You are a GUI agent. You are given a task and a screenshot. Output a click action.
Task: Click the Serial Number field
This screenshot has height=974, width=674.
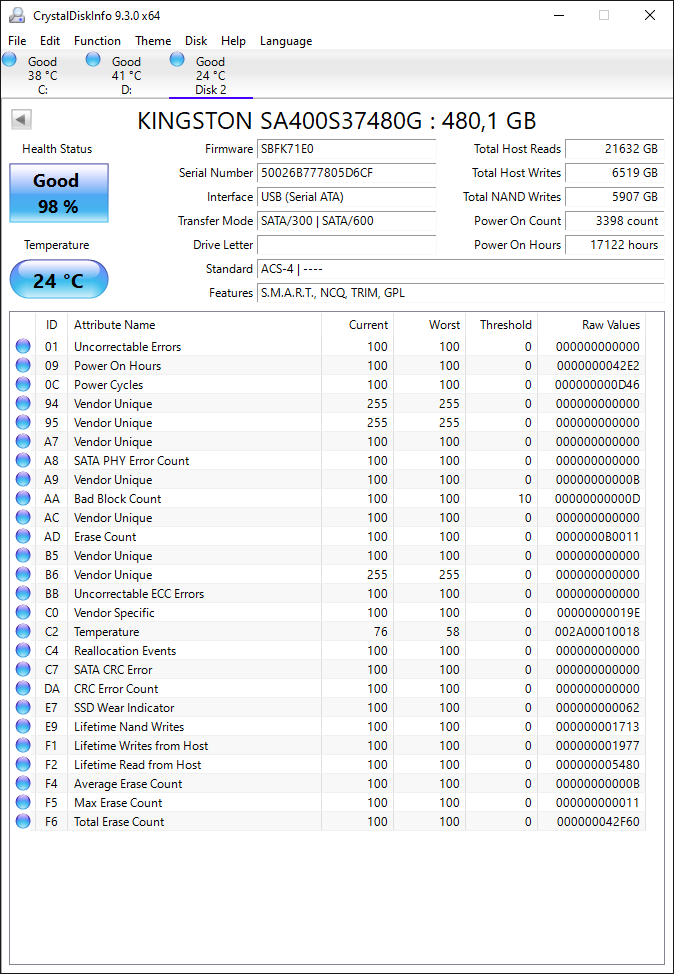(347, 173)
